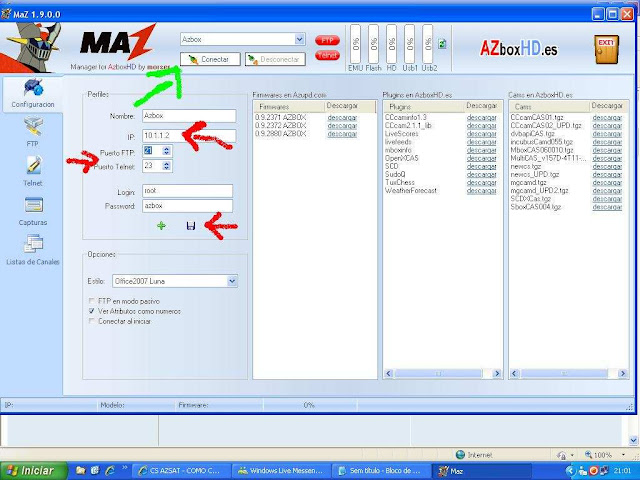Open the Listas de Canales section
The width and height of the screenshot is (640, 480).
[x=33, y=250]
